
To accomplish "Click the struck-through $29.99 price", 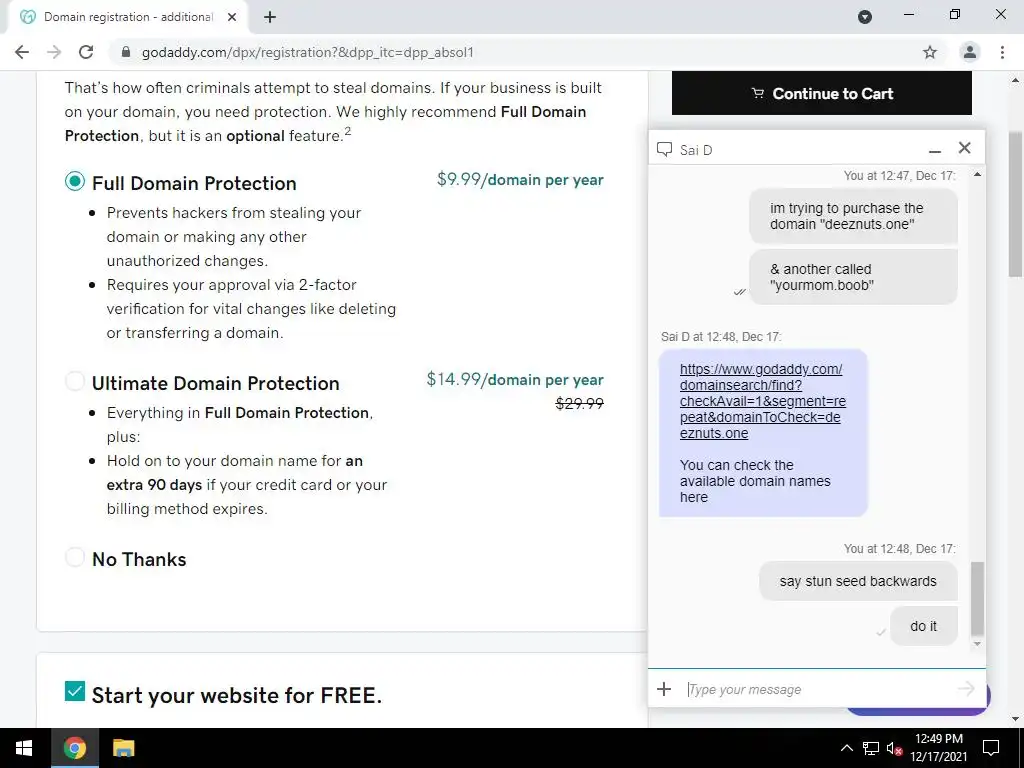I will point(579,404).
